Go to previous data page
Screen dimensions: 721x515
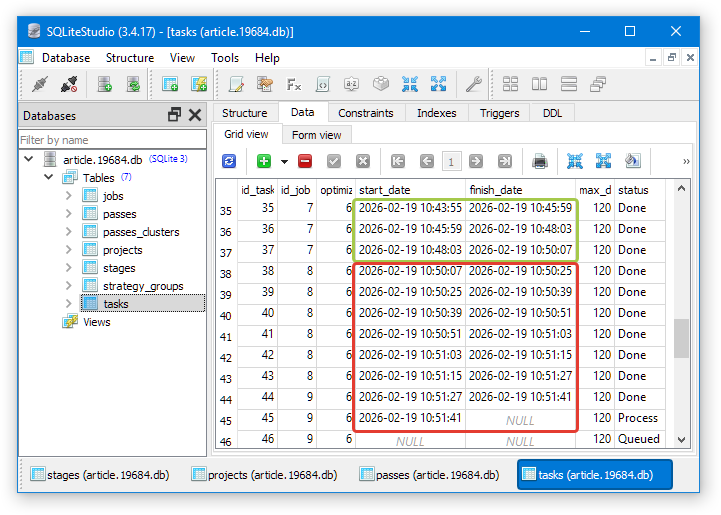427,161
